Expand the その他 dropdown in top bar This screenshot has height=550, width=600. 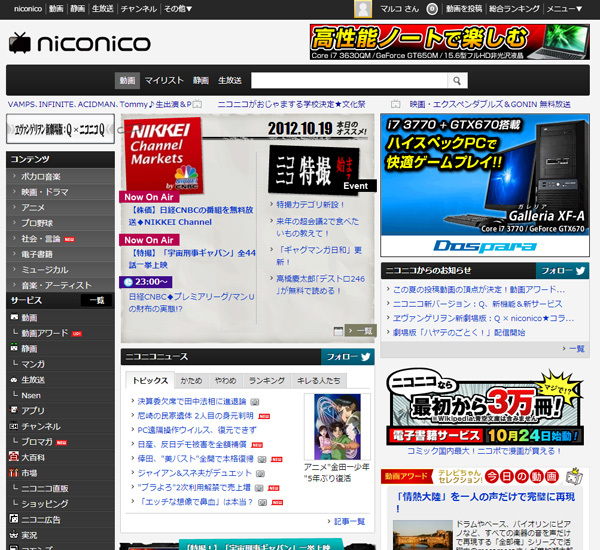pyautogui.click(x=176, y=8)
